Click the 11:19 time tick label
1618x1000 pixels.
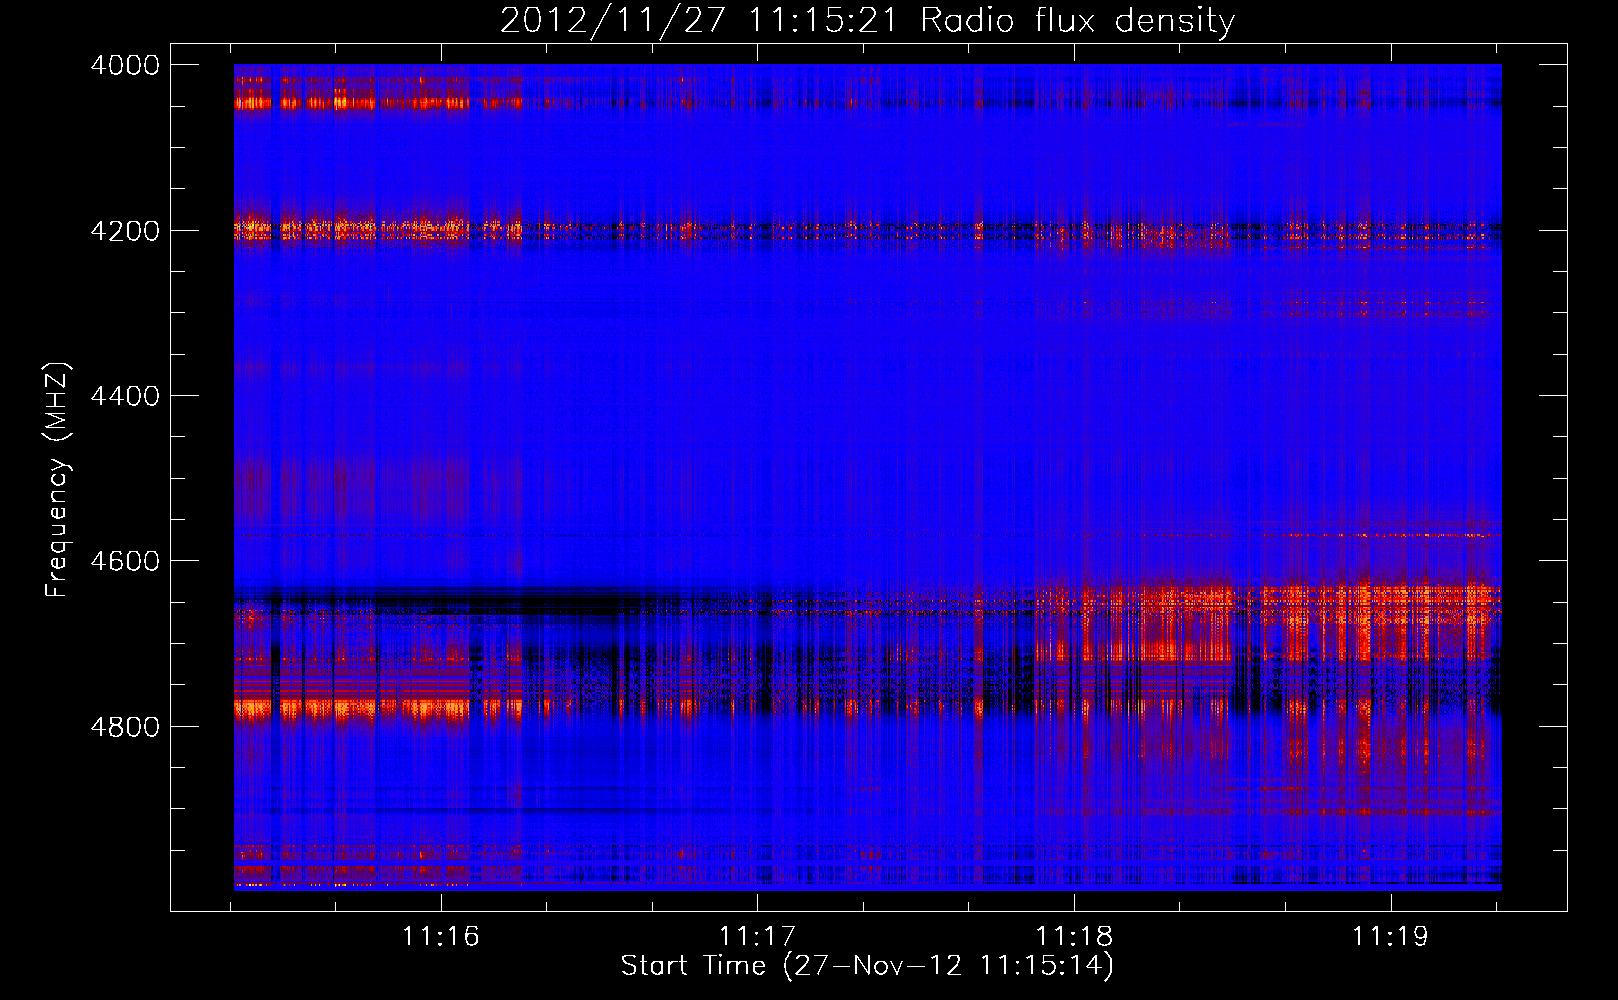(x=1390, y=936)
